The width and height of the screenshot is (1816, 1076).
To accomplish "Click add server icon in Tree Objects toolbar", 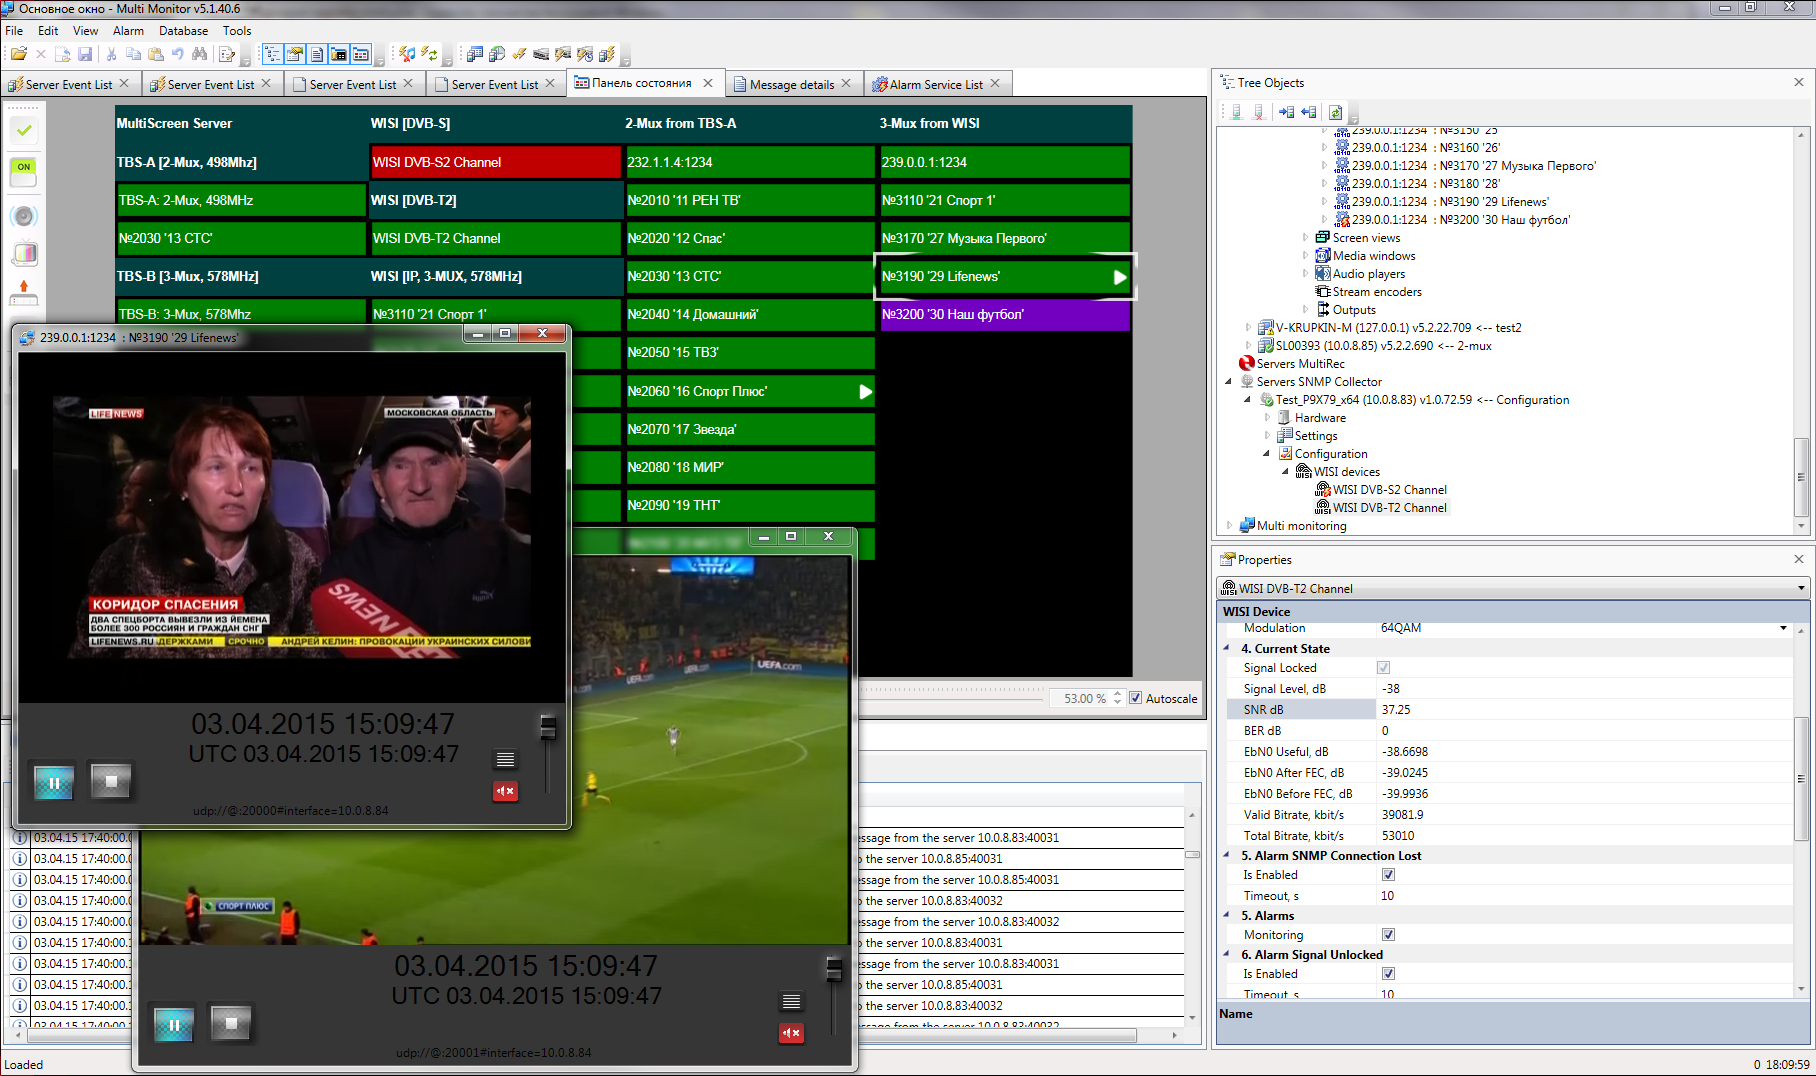I will coord(1237,112).
